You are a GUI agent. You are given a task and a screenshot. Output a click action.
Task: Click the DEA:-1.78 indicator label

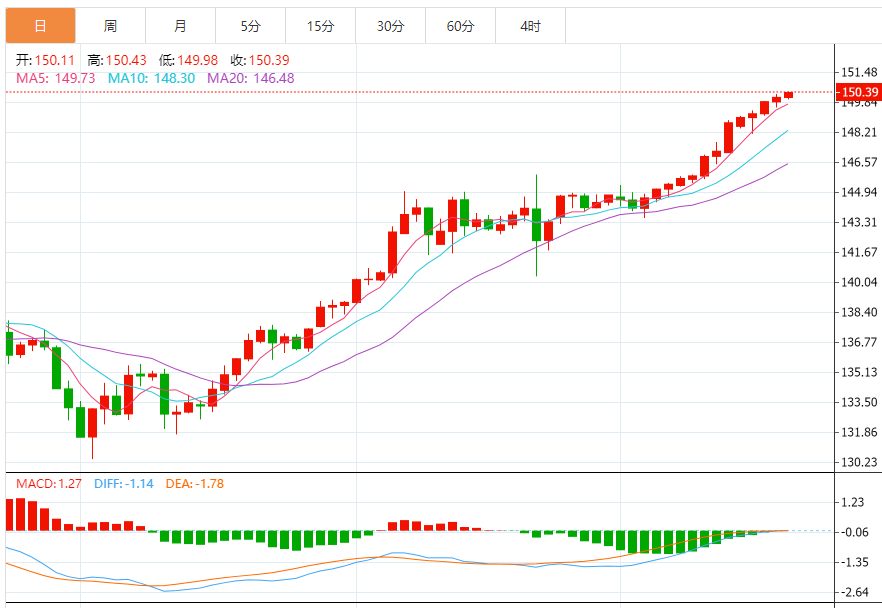pyautogui.click(x=194, y=484)
